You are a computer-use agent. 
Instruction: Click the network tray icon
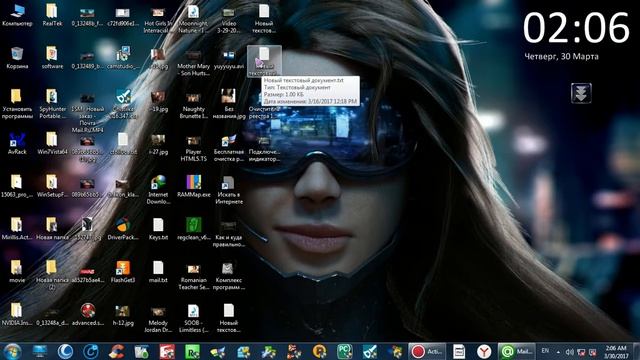[x=581, y=352]
